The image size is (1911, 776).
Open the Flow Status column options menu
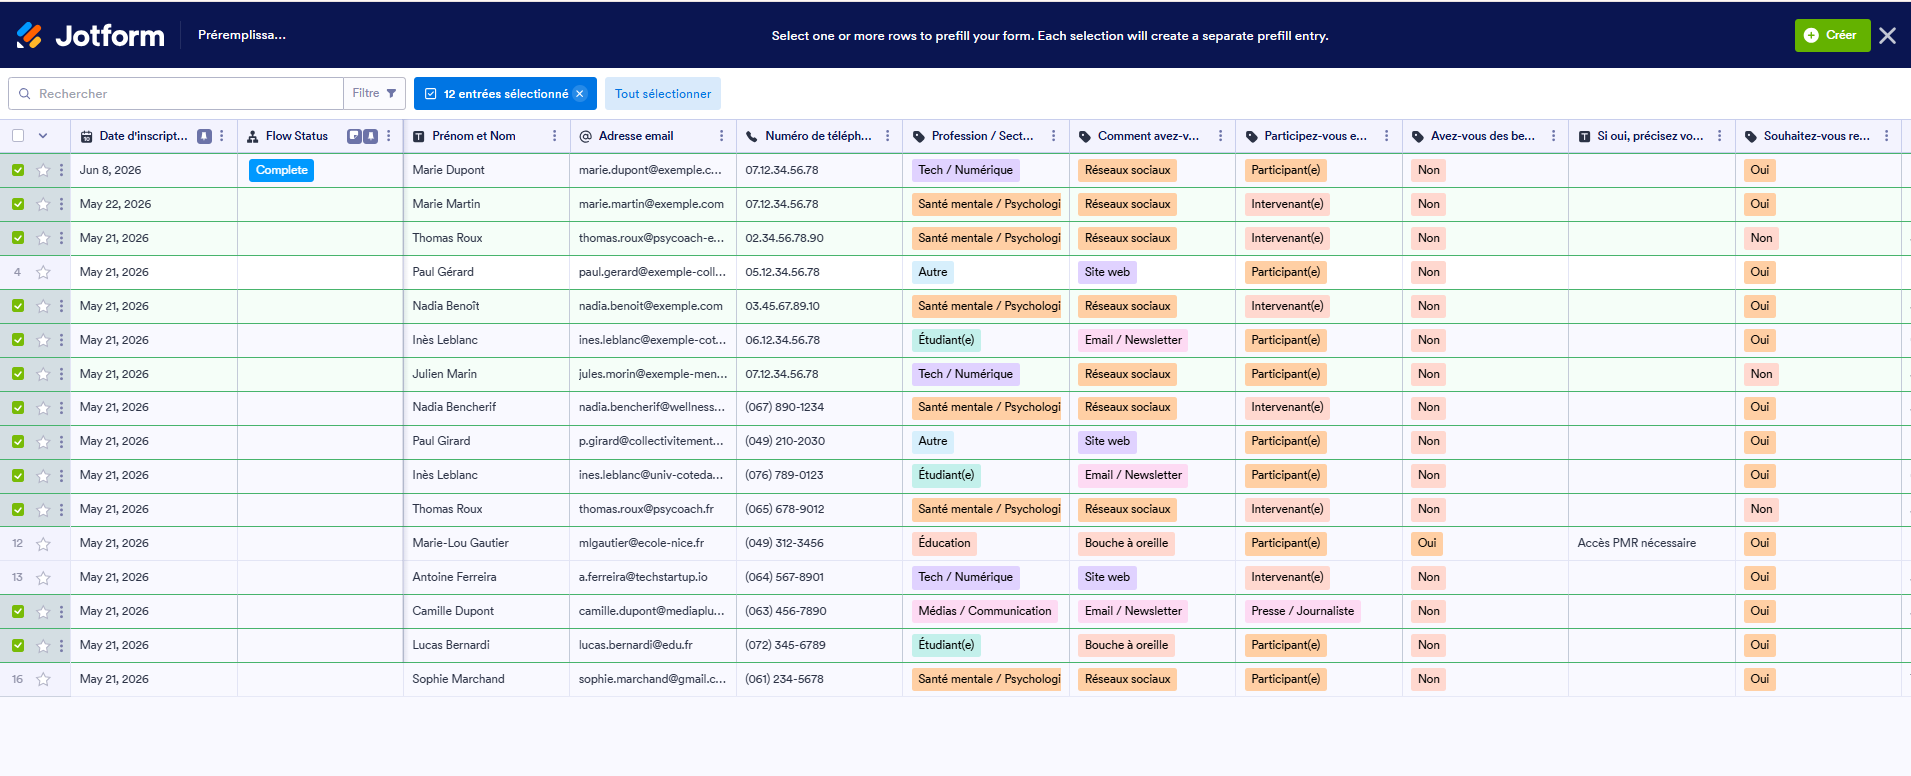pos(389,136)
